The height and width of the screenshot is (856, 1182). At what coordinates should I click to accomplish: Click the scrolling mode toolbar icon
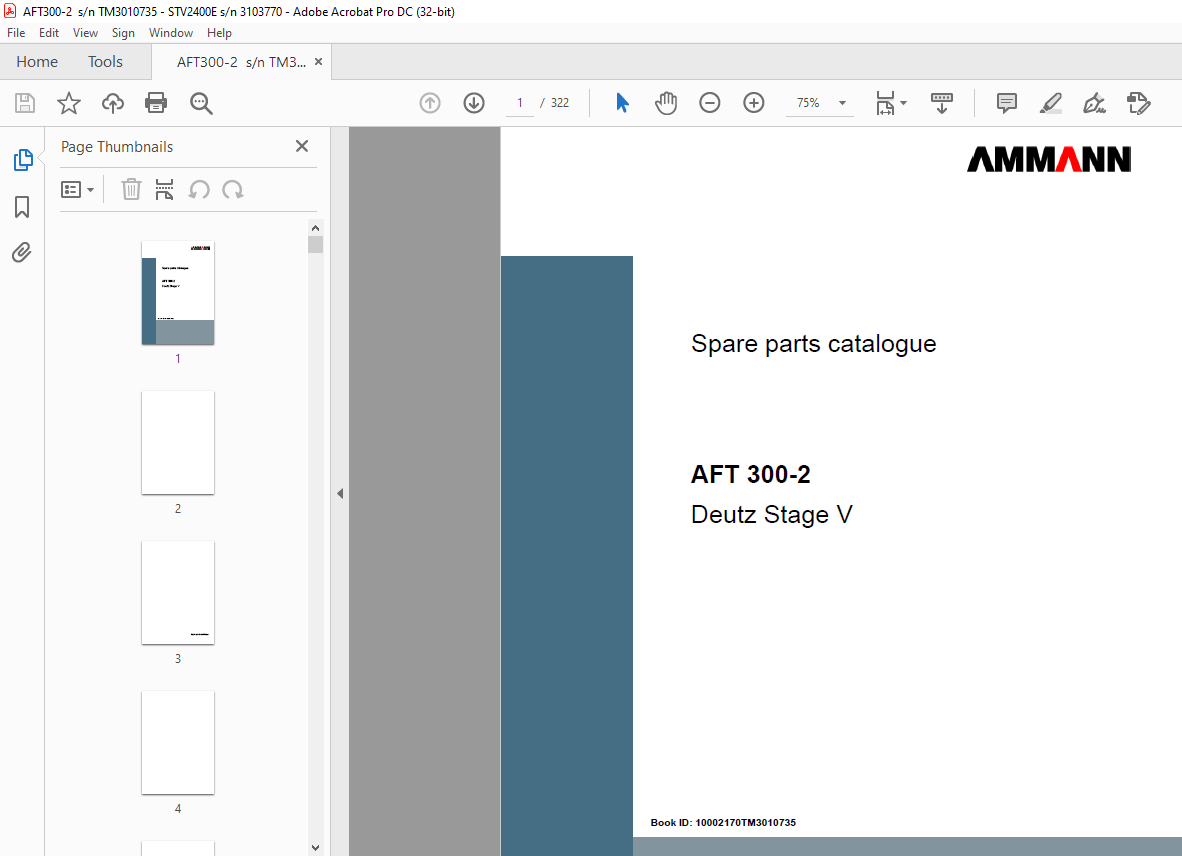pos(942,103)
